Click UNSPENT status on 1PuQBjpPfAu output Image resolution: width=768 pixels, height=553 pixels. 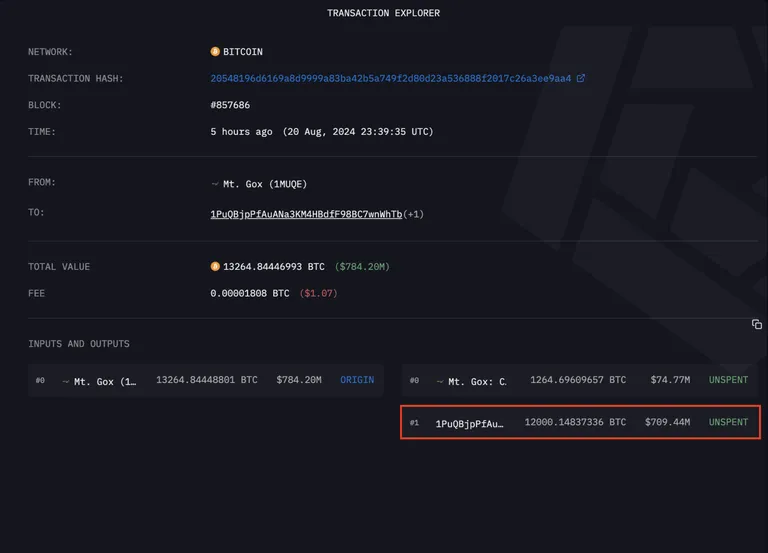[728, 422]
